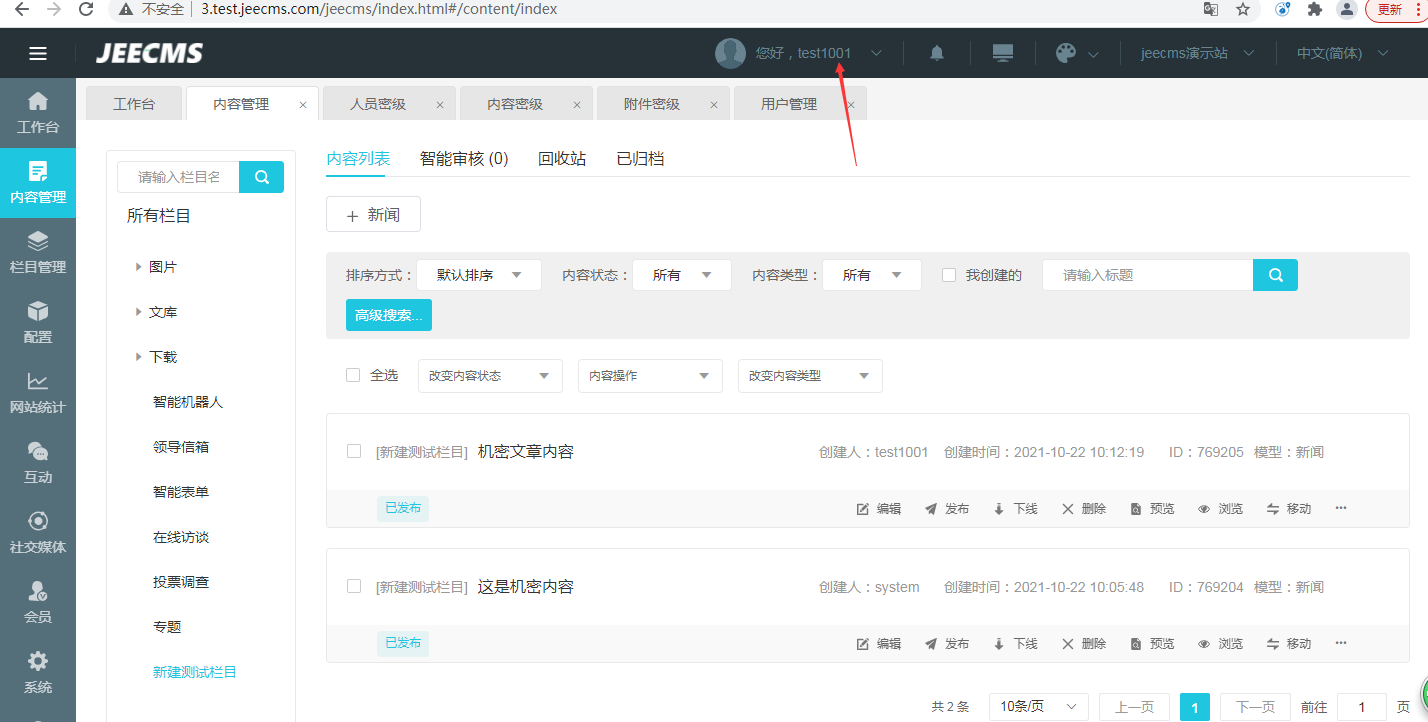Preview the 这是机密内容 article
Screen dimensions: 1428x722
(x=1152, y=644)
